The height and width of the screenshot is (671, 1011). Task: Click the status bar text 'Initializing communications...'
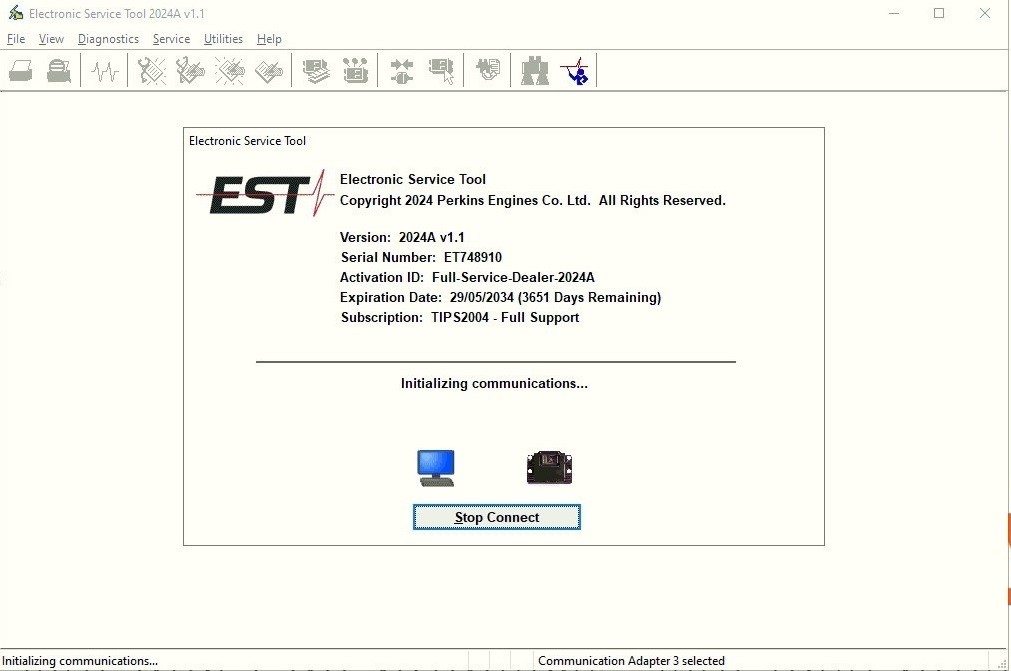pyautogui.click(x=80, y=661)
